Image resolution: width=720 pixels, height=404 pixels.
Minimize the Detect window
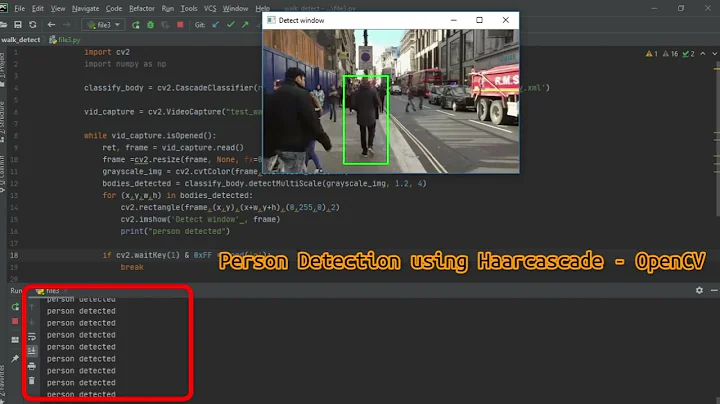click(454, 20)
